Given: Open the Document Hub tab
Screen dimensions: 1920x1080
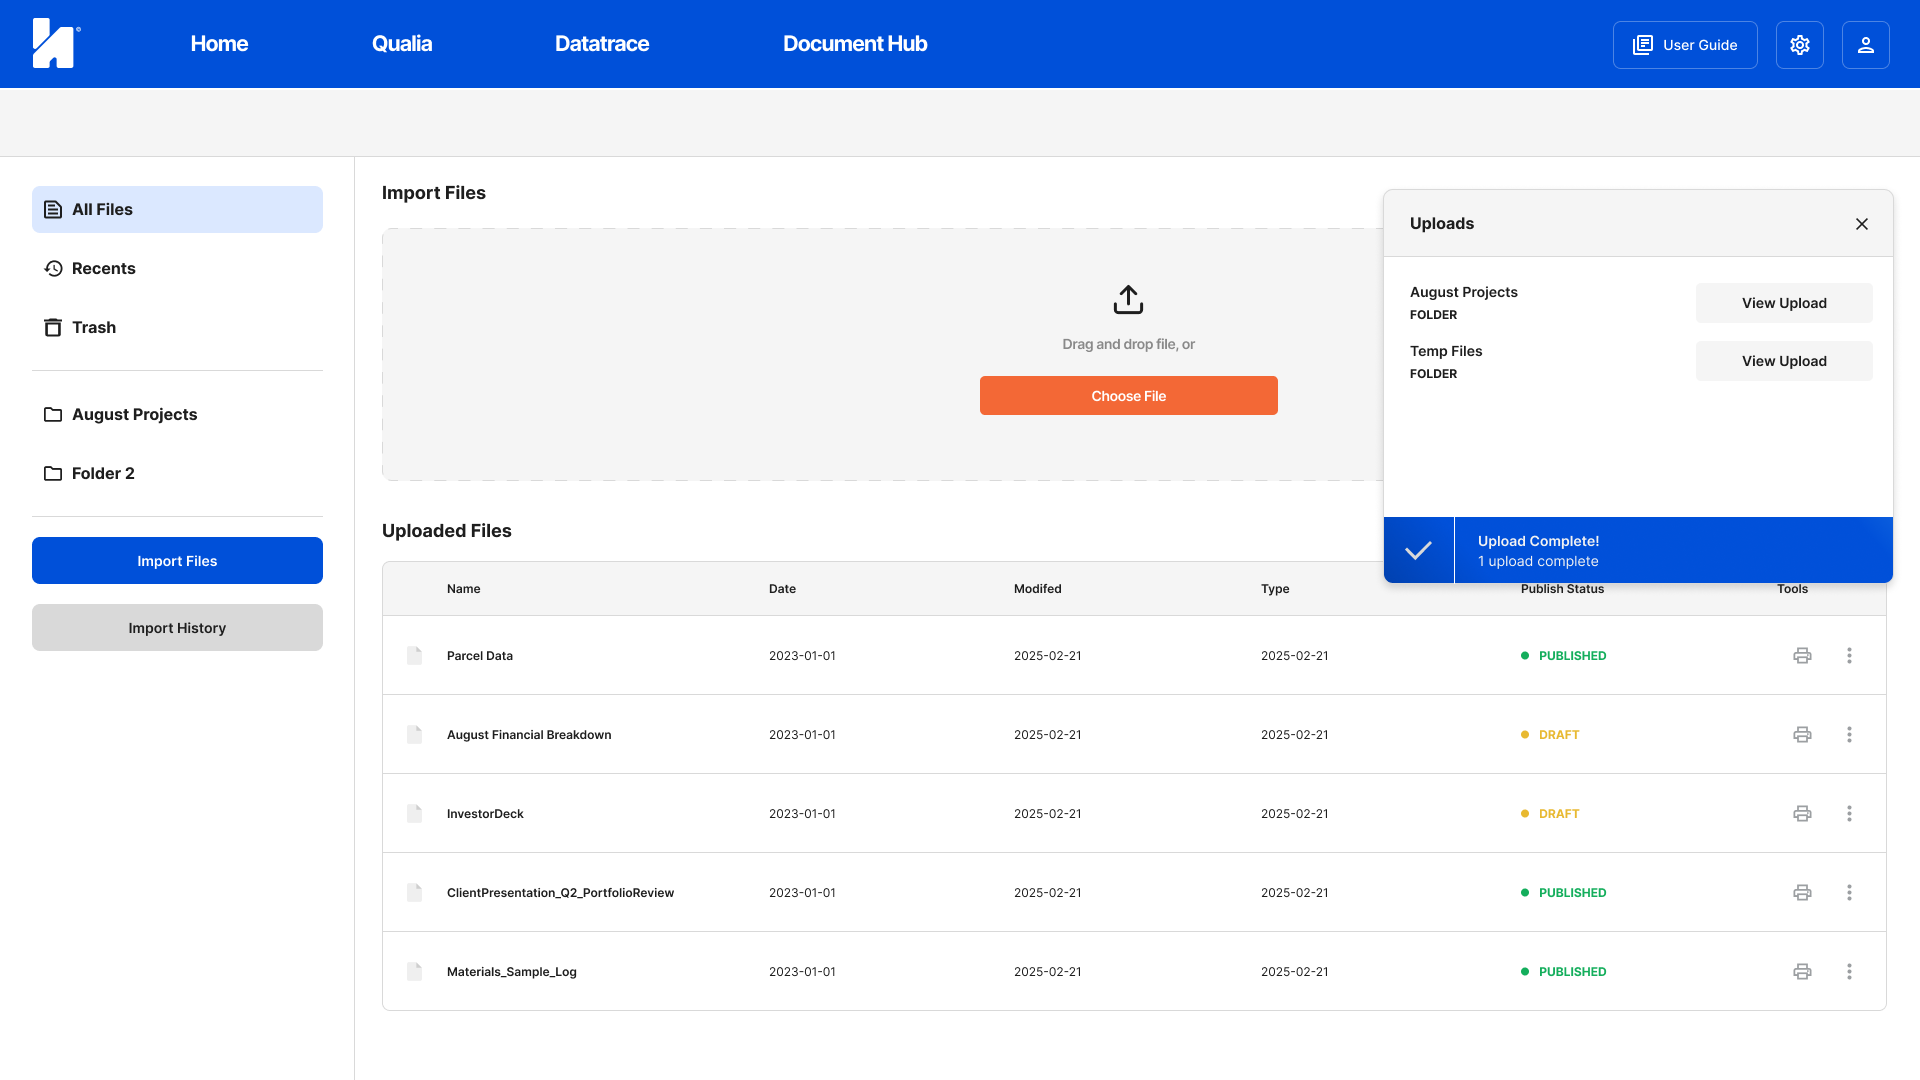Looking at the screenshot, I should click(x=855, y=44).
